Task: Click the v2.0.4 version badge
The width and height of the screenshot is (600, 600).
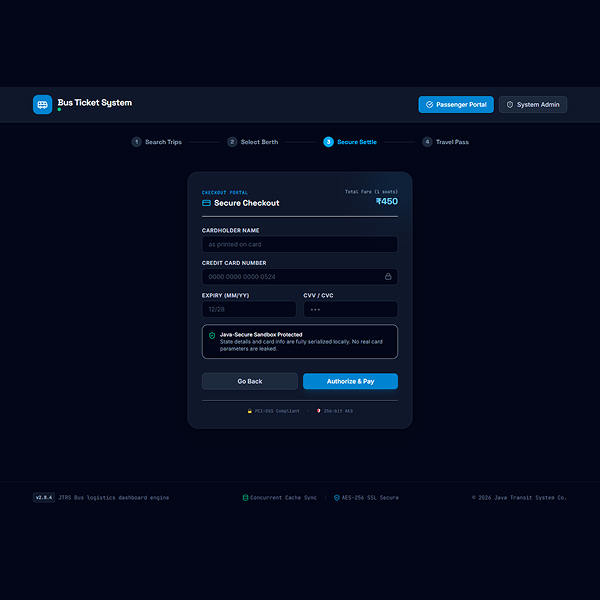Action: [x=44, y=497]
